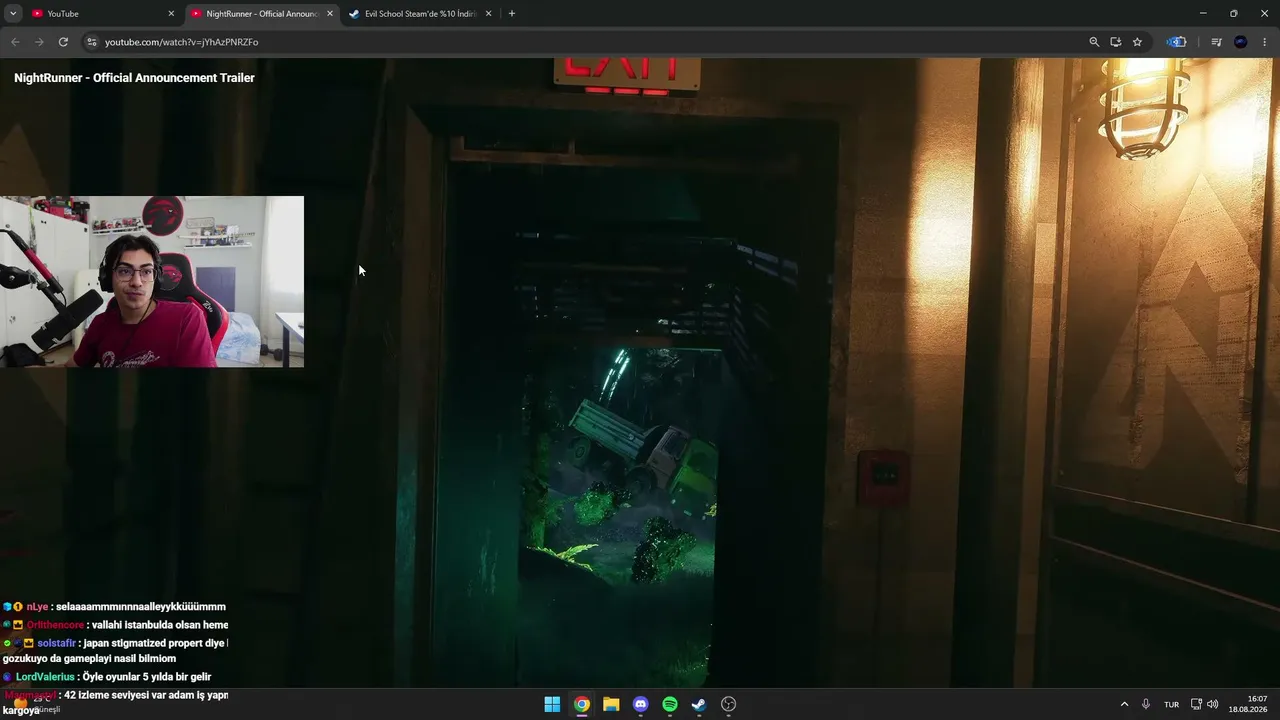
Task: Close the NightRunner trailer tab
Action: click(330, 14)
